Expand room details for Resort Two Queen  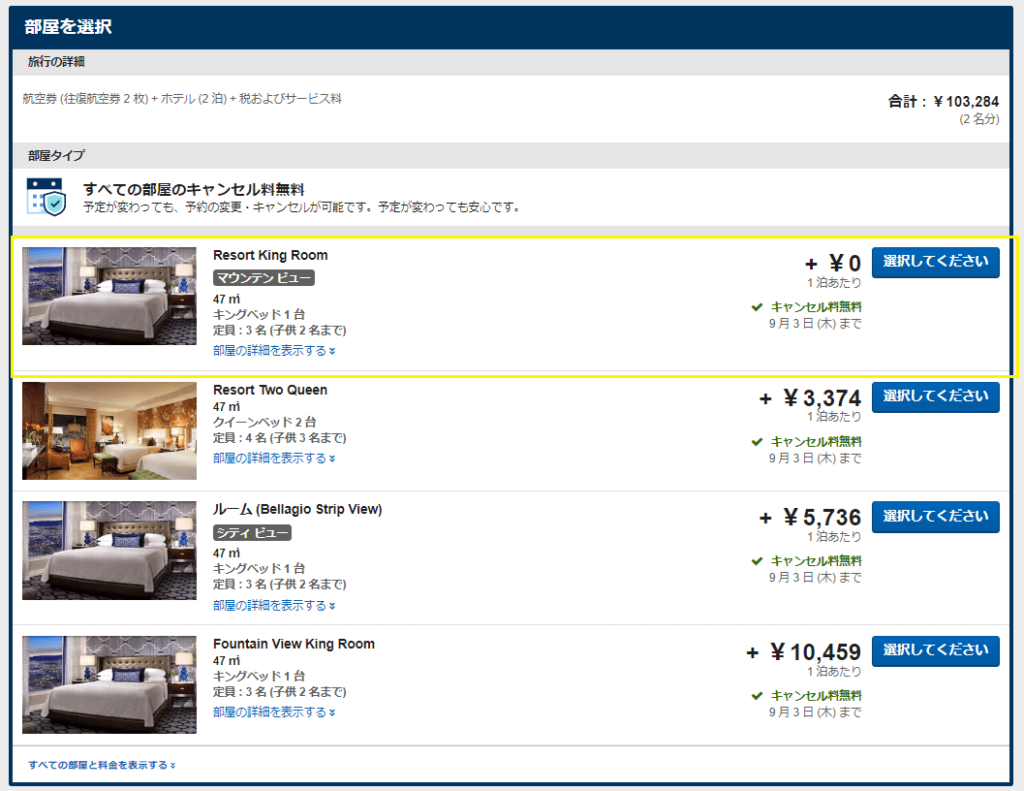[x=274, y=458]
